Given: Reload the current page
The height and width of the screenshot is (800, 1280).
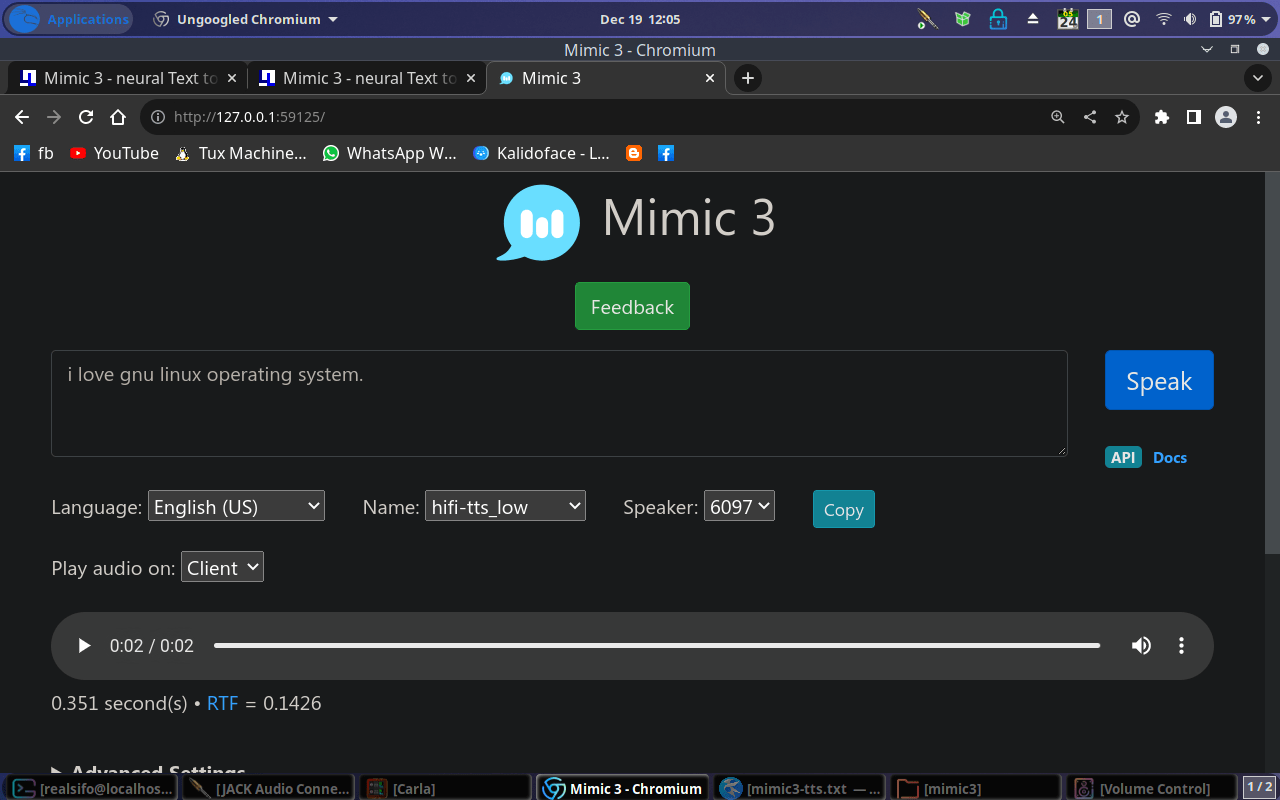Looking at the screenshot, I should click(x=86, y=117).
